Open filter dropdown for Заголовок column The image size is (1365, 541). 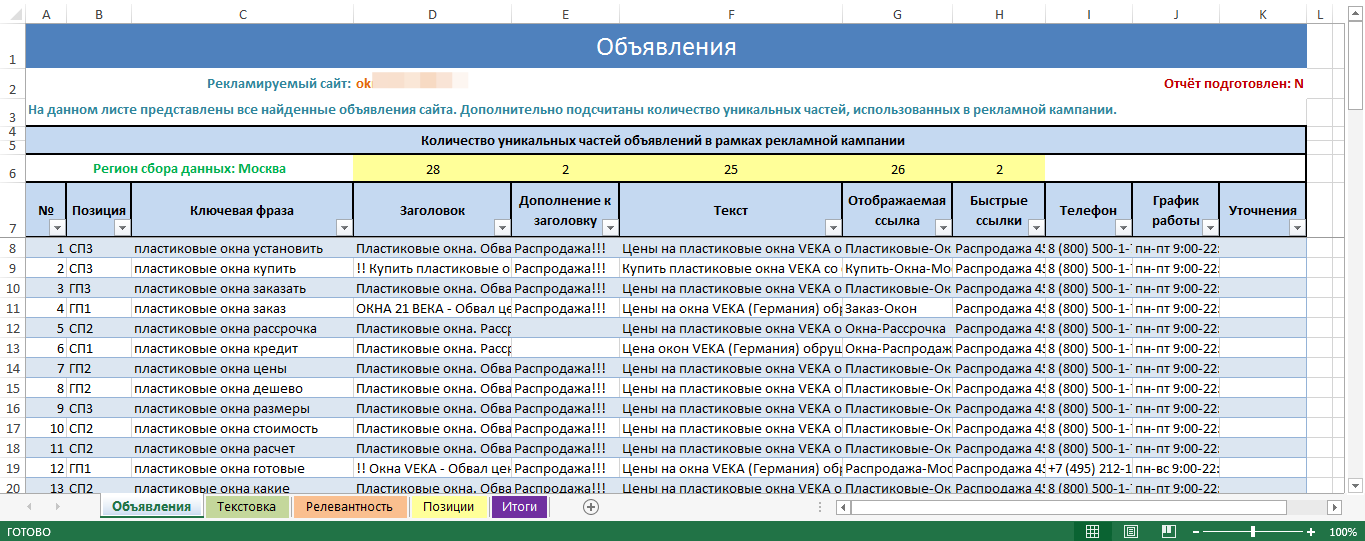point(502,227)
